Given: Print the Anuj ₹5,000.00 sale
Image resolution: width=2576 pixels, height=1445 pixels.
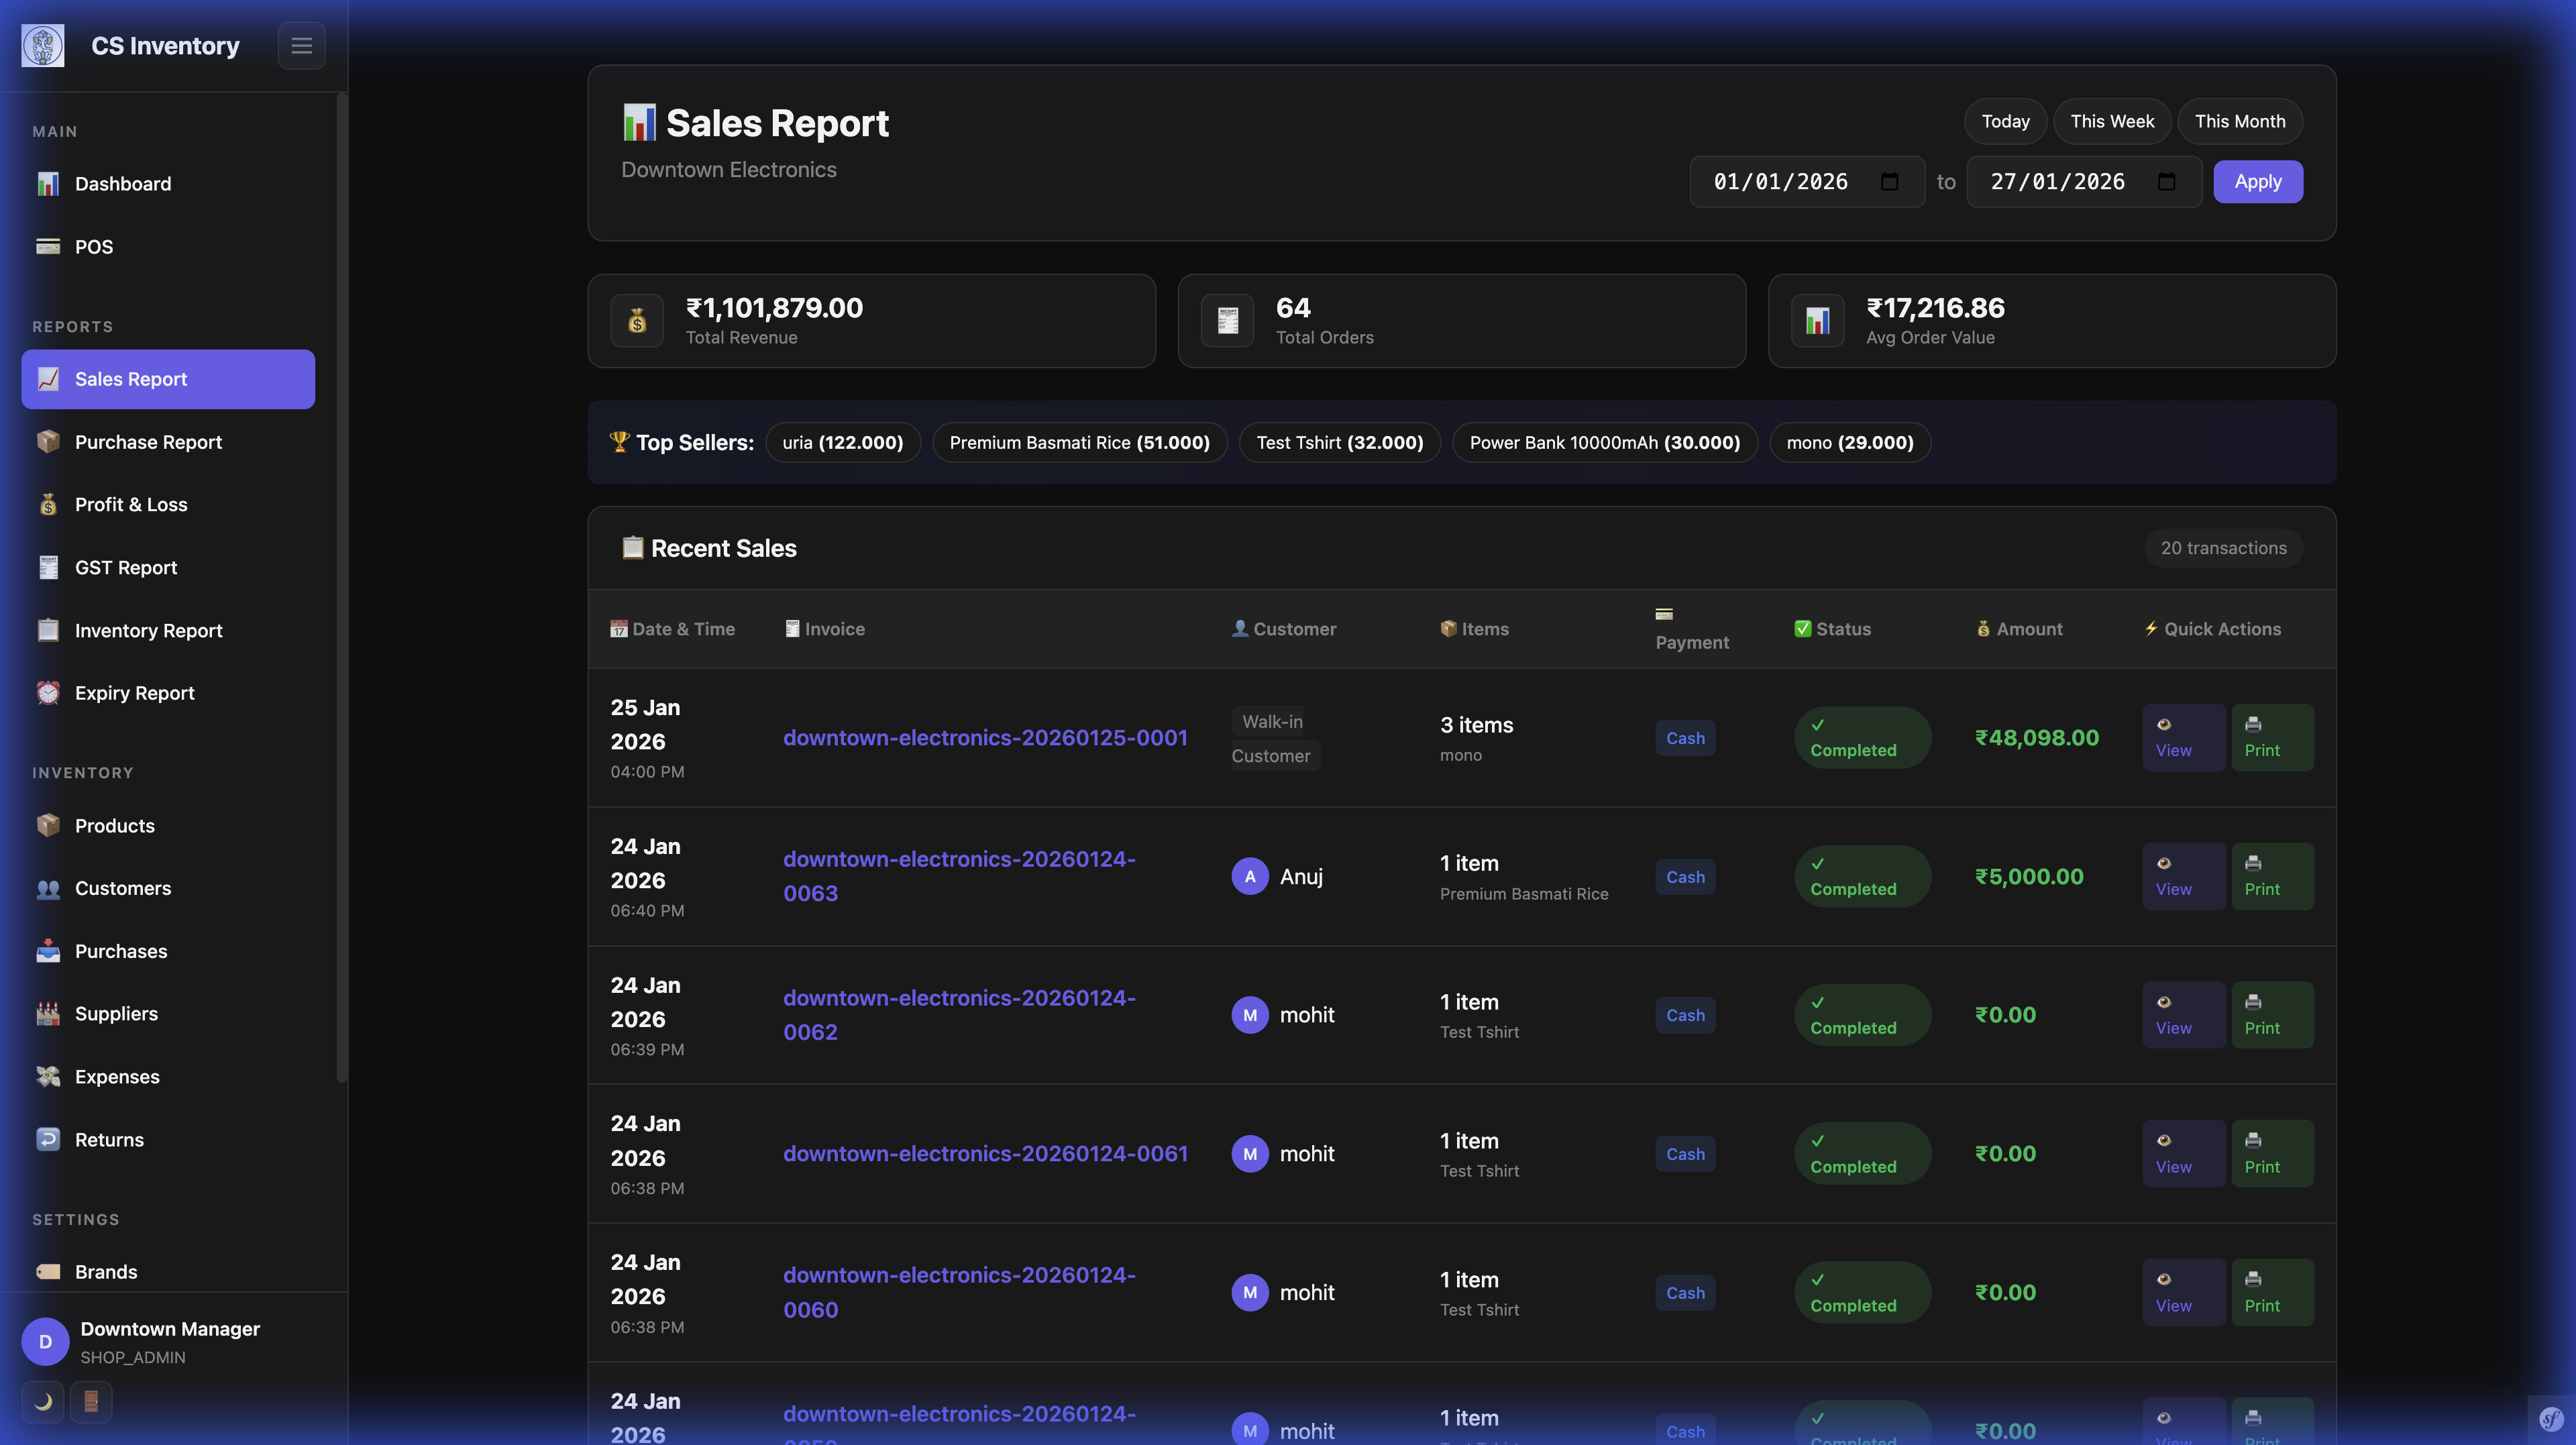Looking at the screenshot, I should 2272,877.
